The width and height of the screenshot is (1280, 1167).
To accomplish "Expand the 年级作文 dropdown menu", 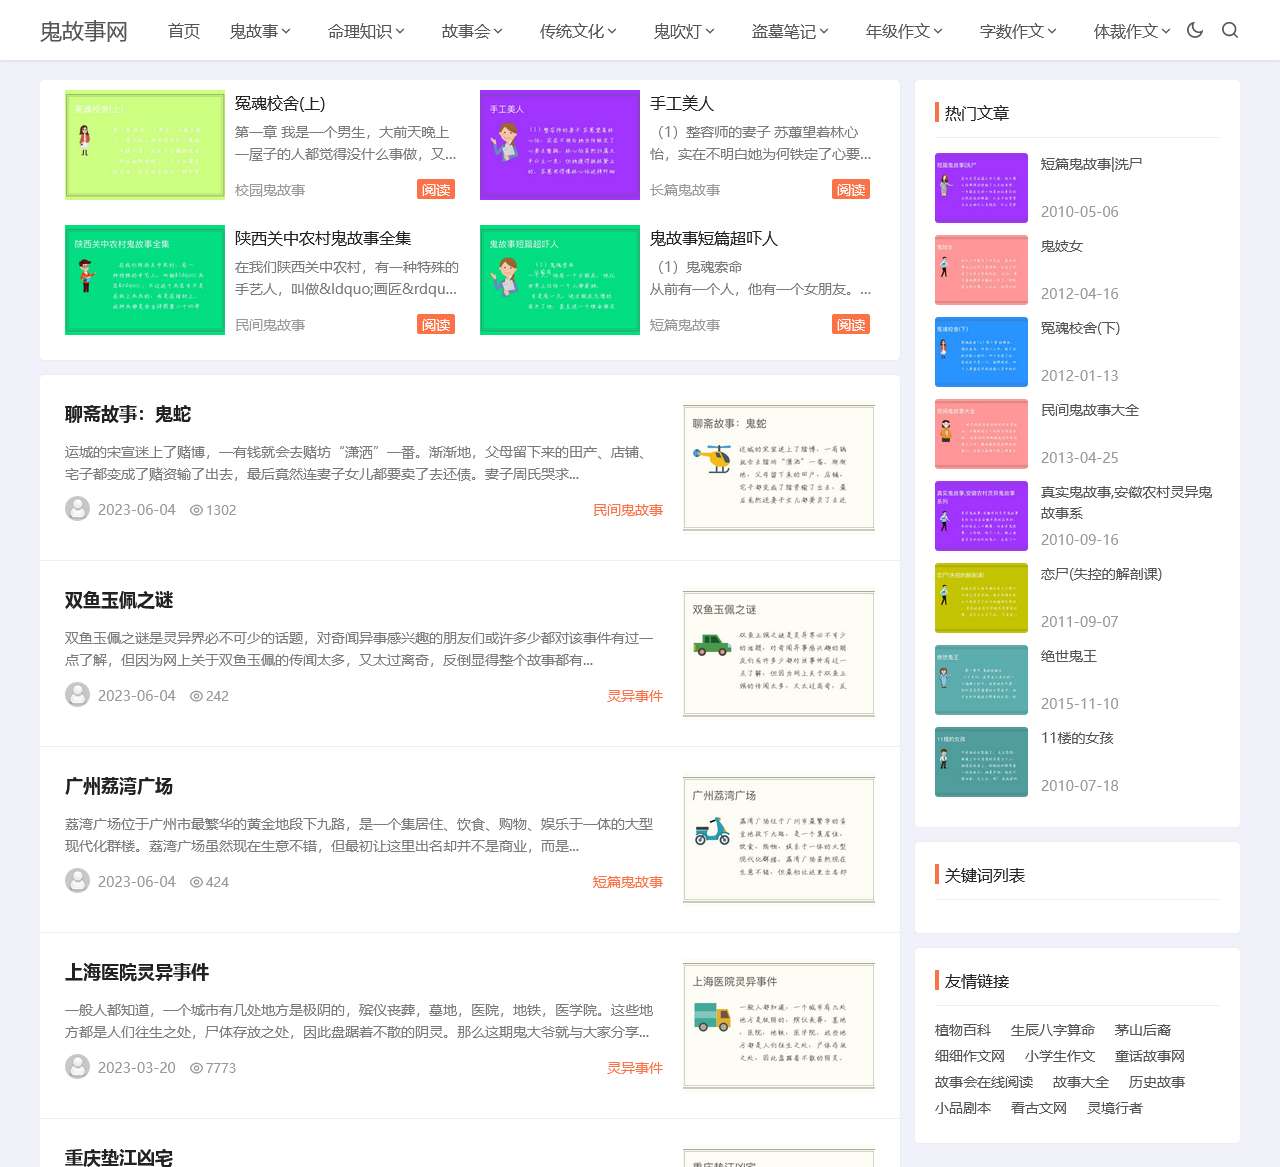I will pyautogui.click(x=904, y=31).
